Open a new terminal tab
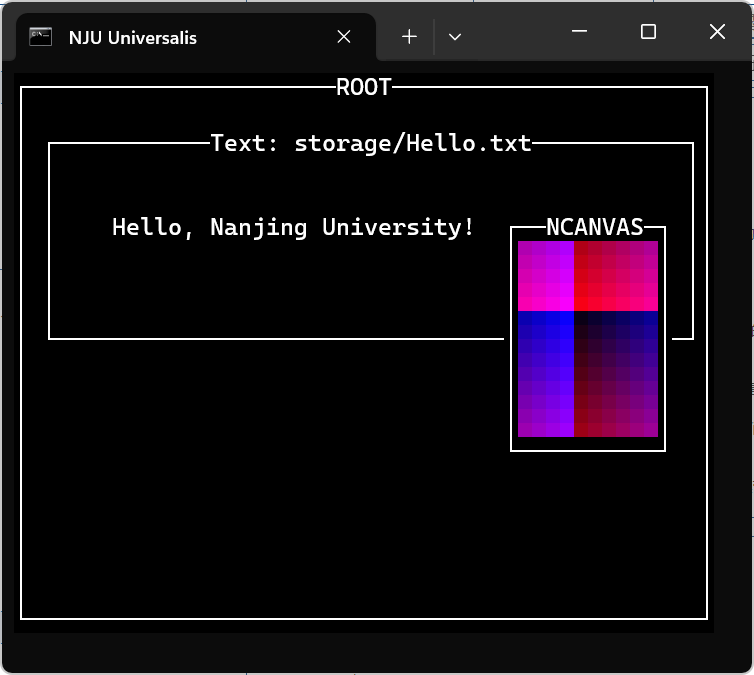Screen dimensions: 754x675 (x=409, y=37)
